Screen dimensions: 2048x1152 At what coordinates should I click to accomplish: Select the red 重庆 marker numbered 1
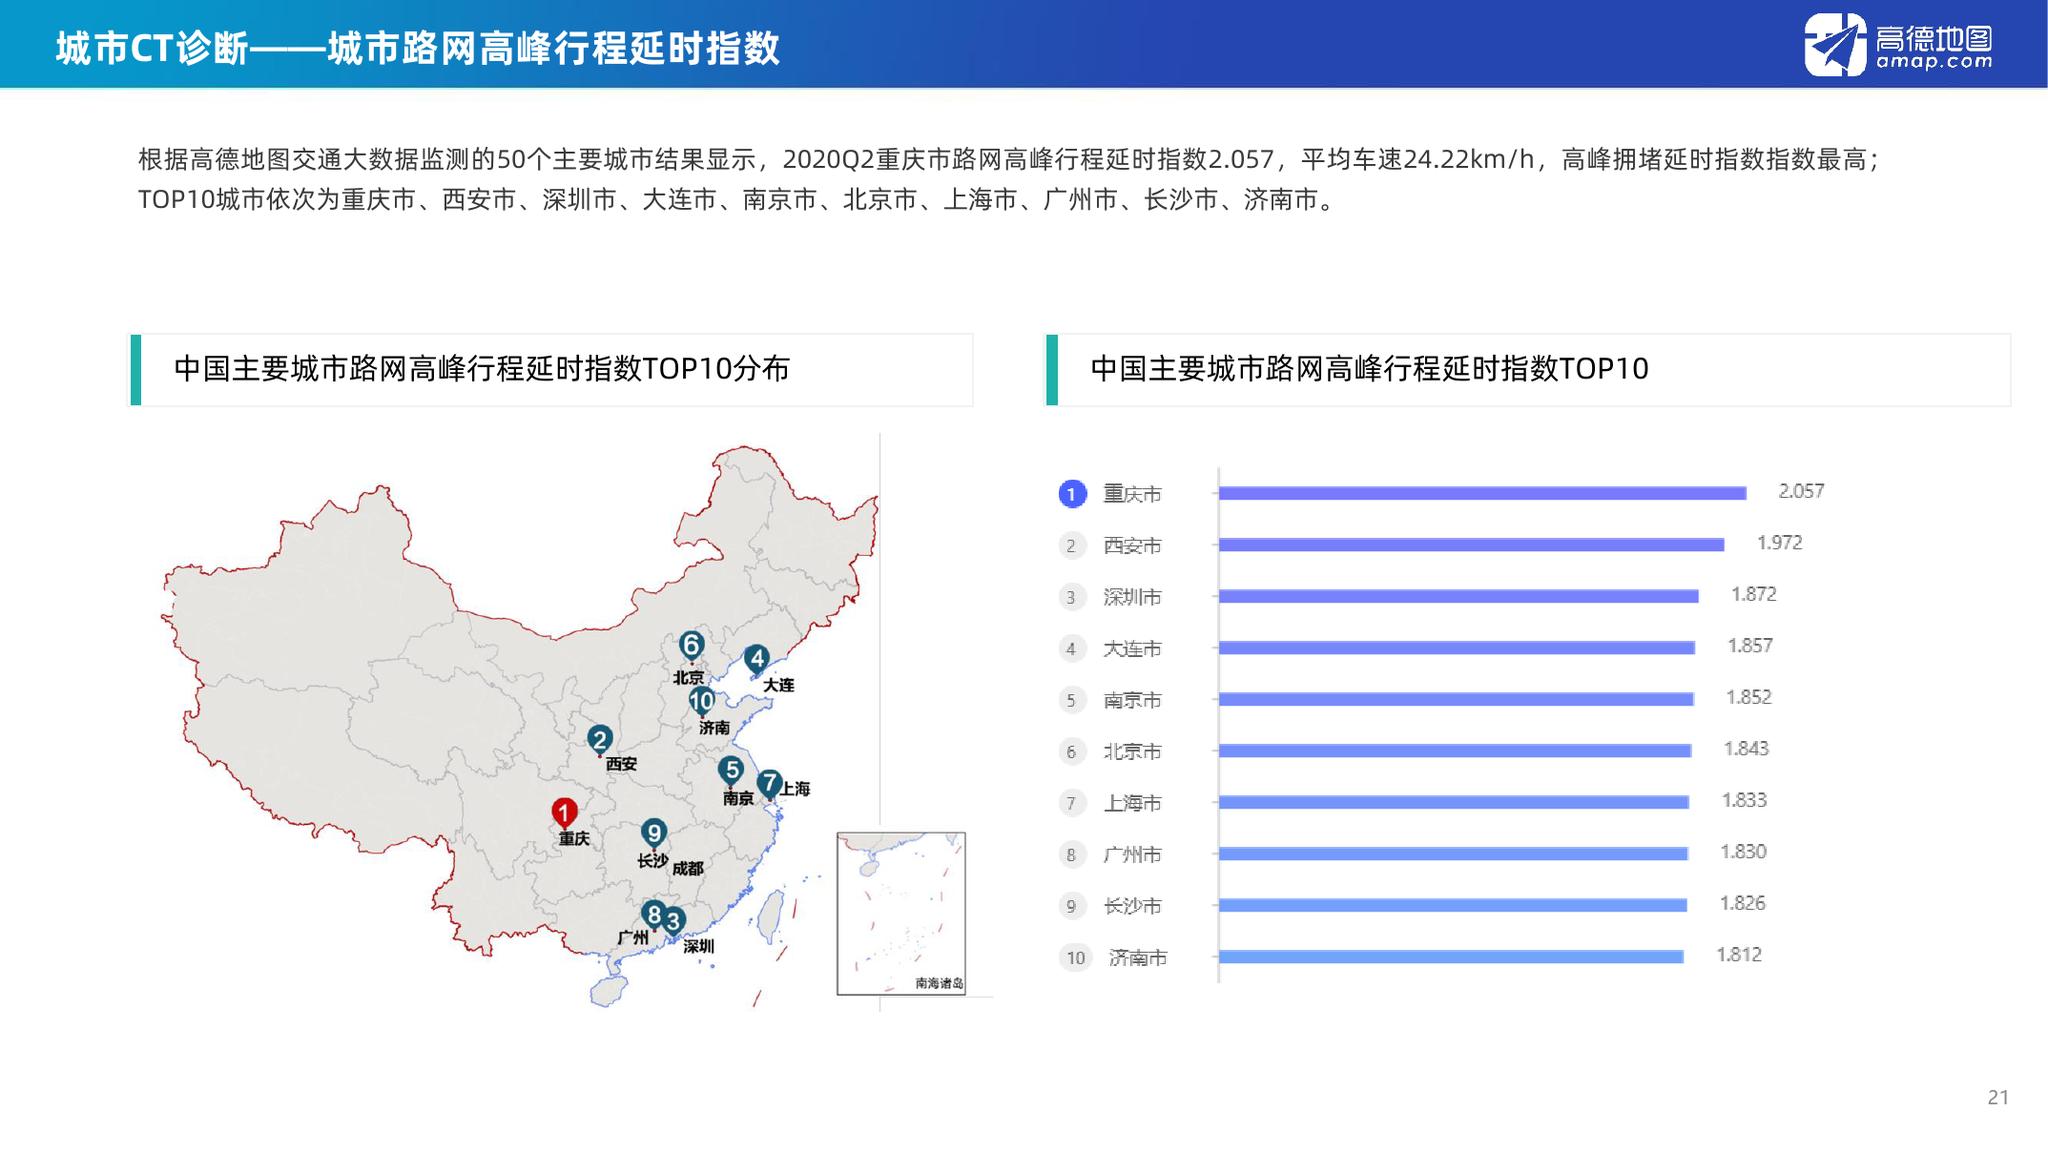pos(565,813)
